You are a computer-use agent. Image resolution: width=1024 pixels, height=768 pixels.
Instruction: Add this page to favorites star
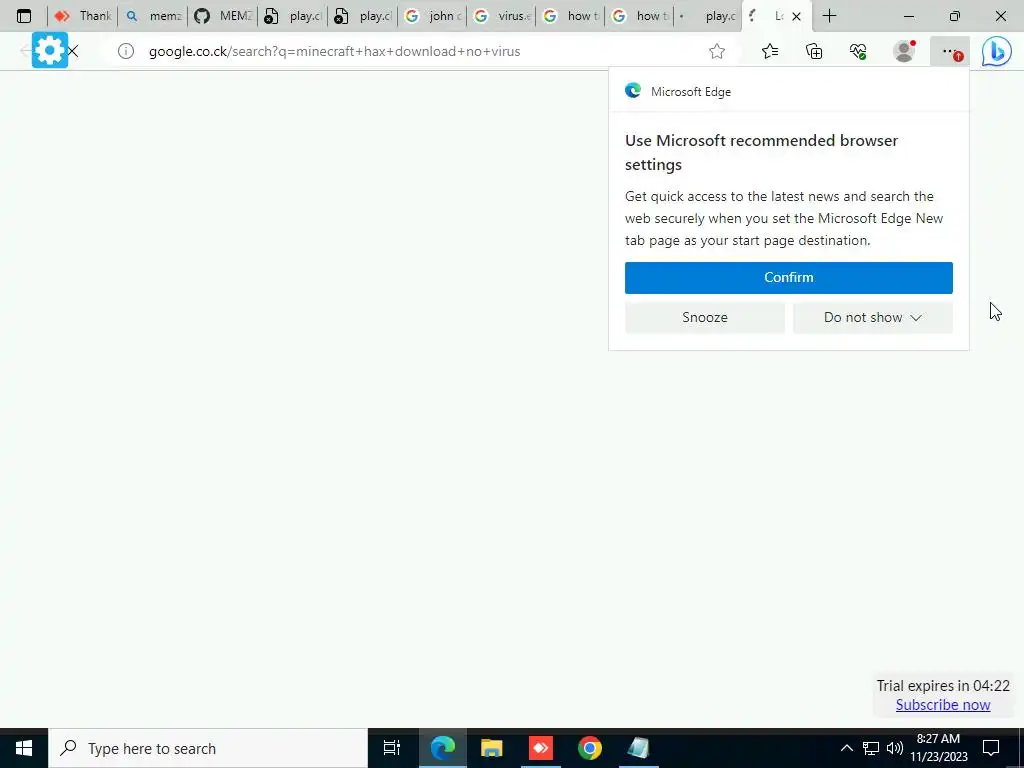(x=717, y=51)
